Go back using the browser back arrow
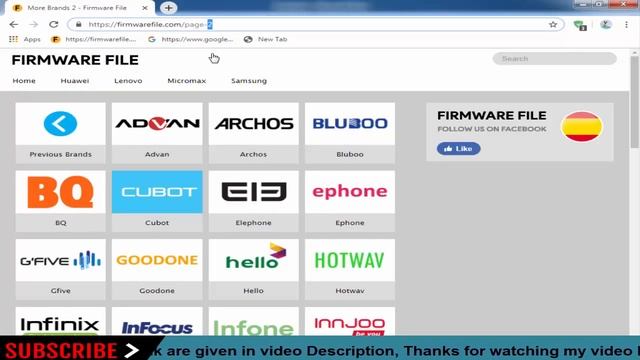The width and height of the screenshot is (640, 360). tap(13, 24)
